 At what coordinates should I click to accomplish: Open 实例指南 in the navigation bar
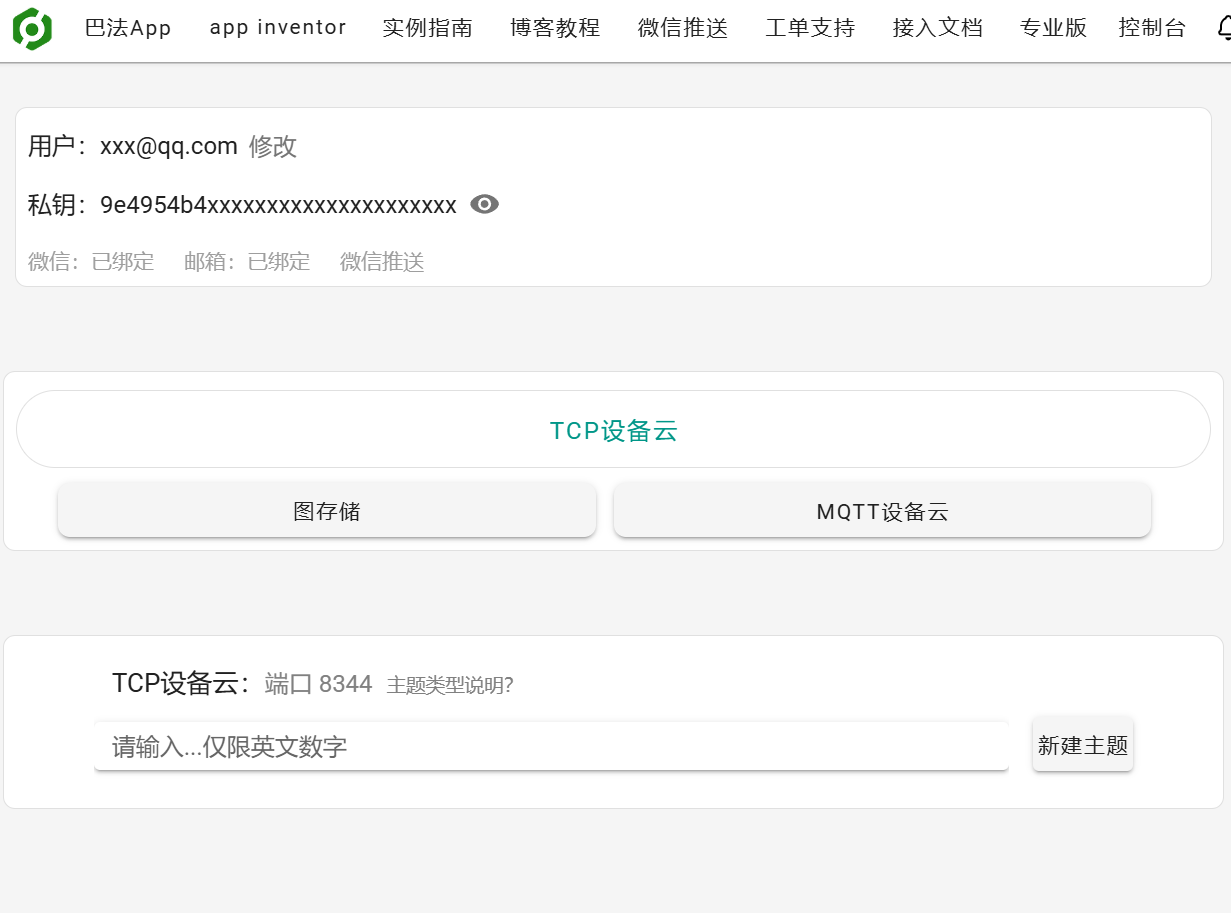coord(427,28)
